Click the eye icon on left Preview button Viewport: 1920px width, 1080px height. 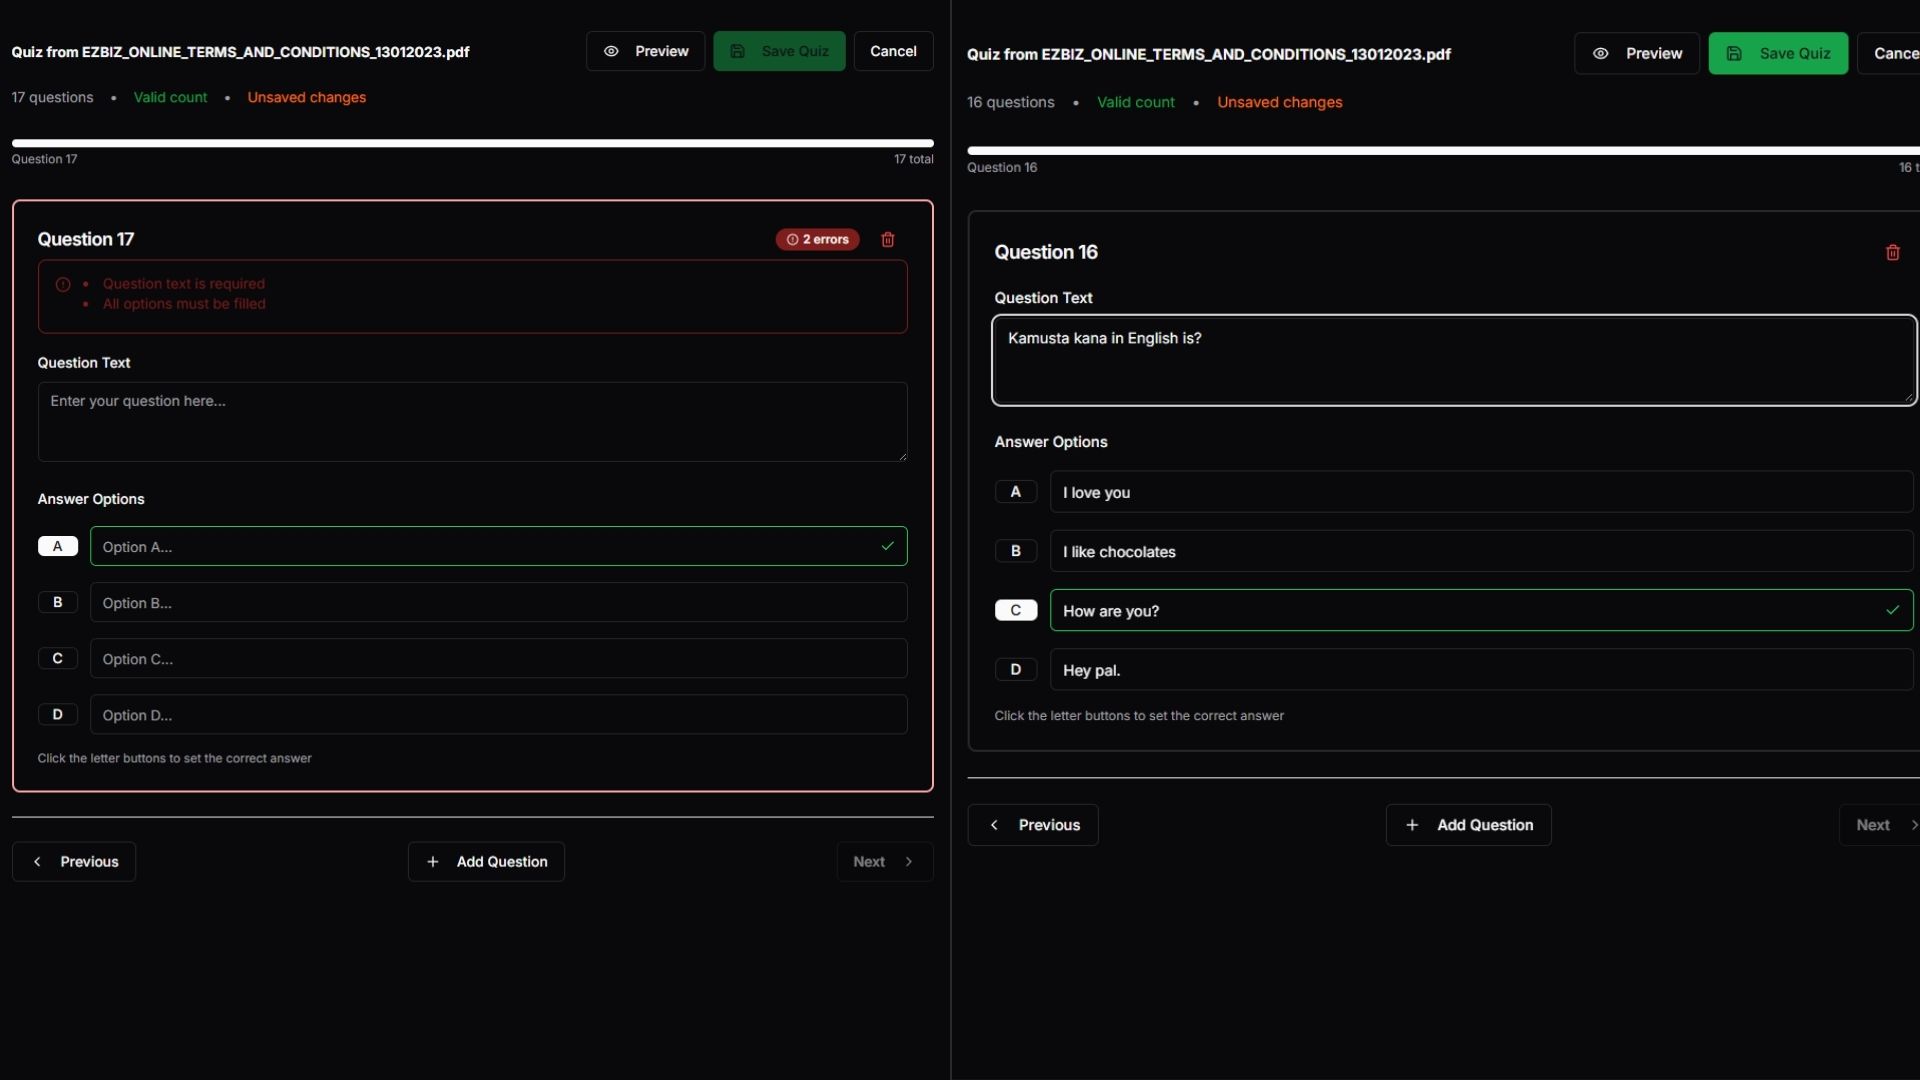(613, 51)
